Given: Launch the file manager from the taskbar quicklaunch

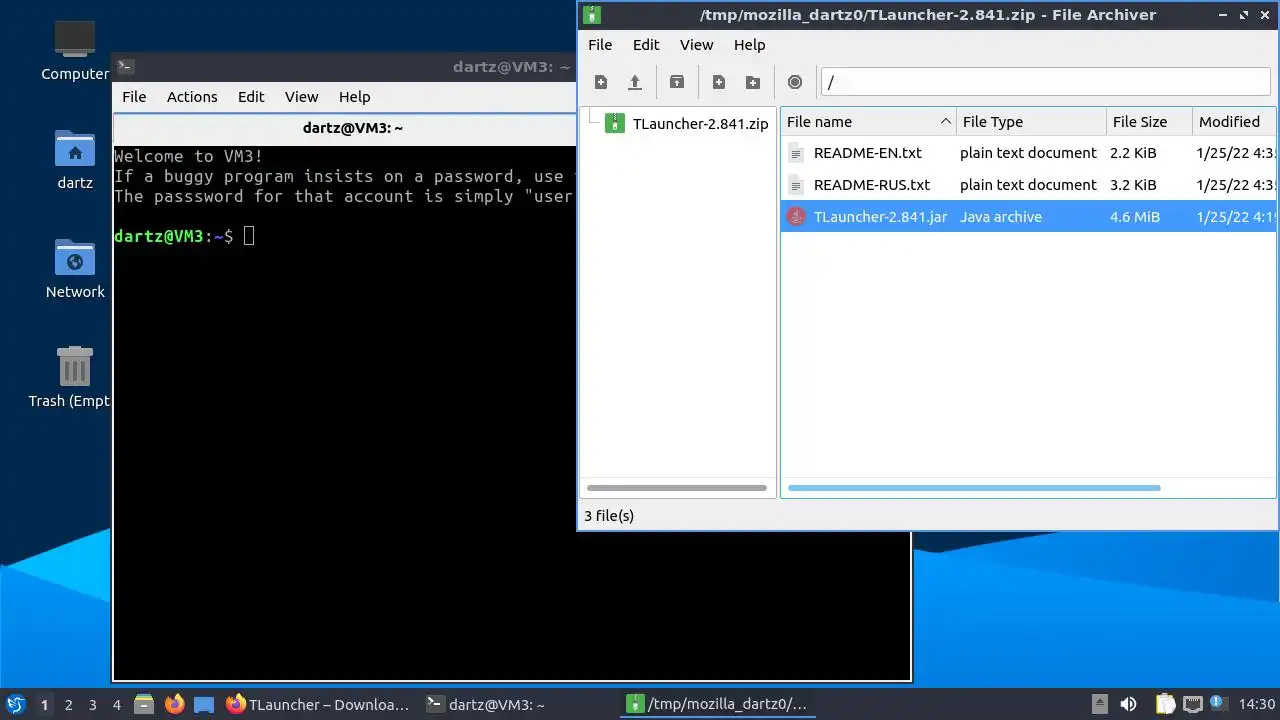Looking at the screenshot, I should [144, 704].
